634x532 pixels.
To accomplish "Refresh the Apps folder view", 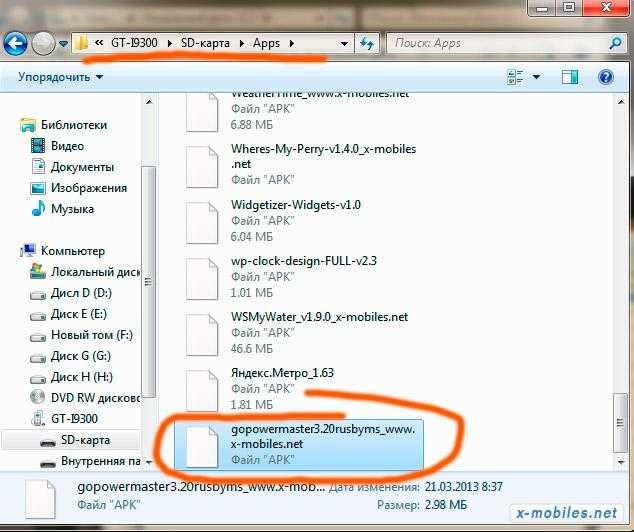I will pos(367,43).
